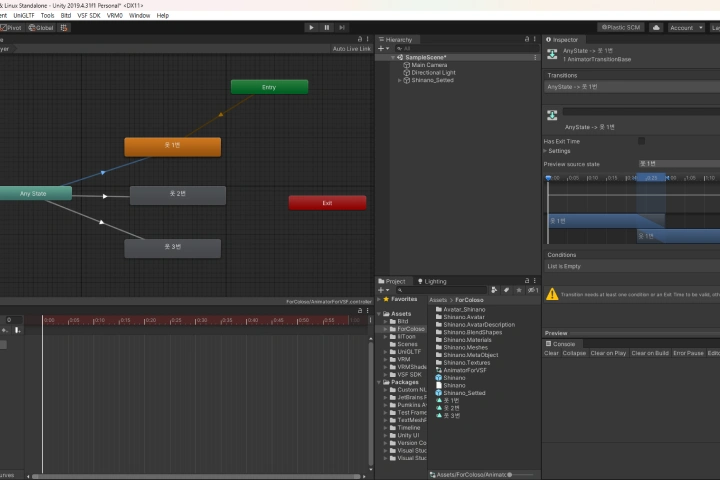
Task: Click the transition icon in Inspector header
Action: (x=552, y=54)
